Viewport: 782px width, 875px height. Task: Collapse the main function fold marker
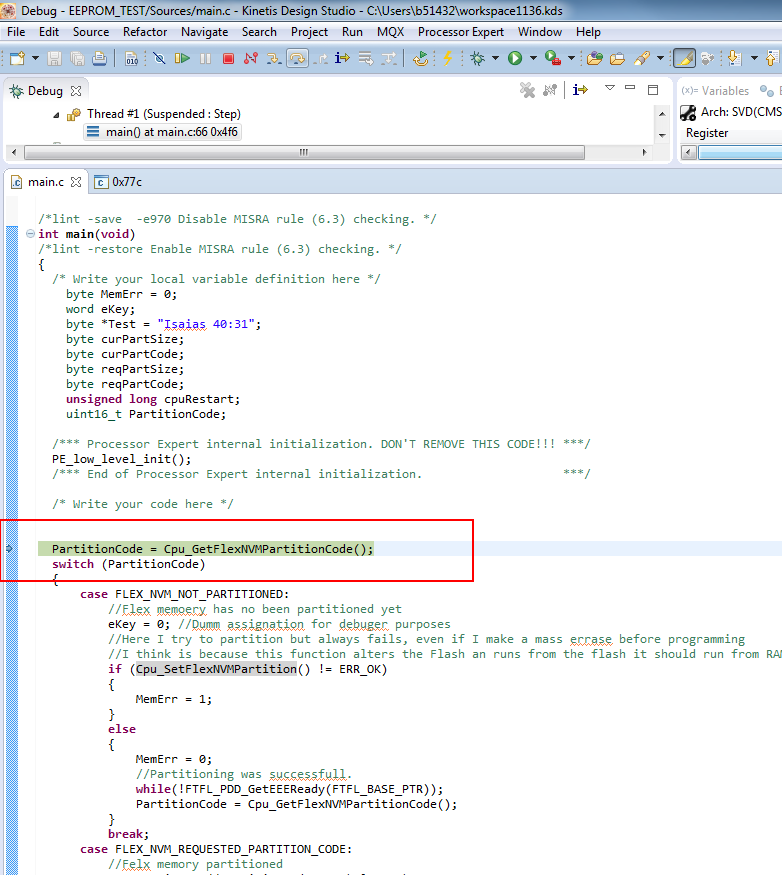click(31, 234)
